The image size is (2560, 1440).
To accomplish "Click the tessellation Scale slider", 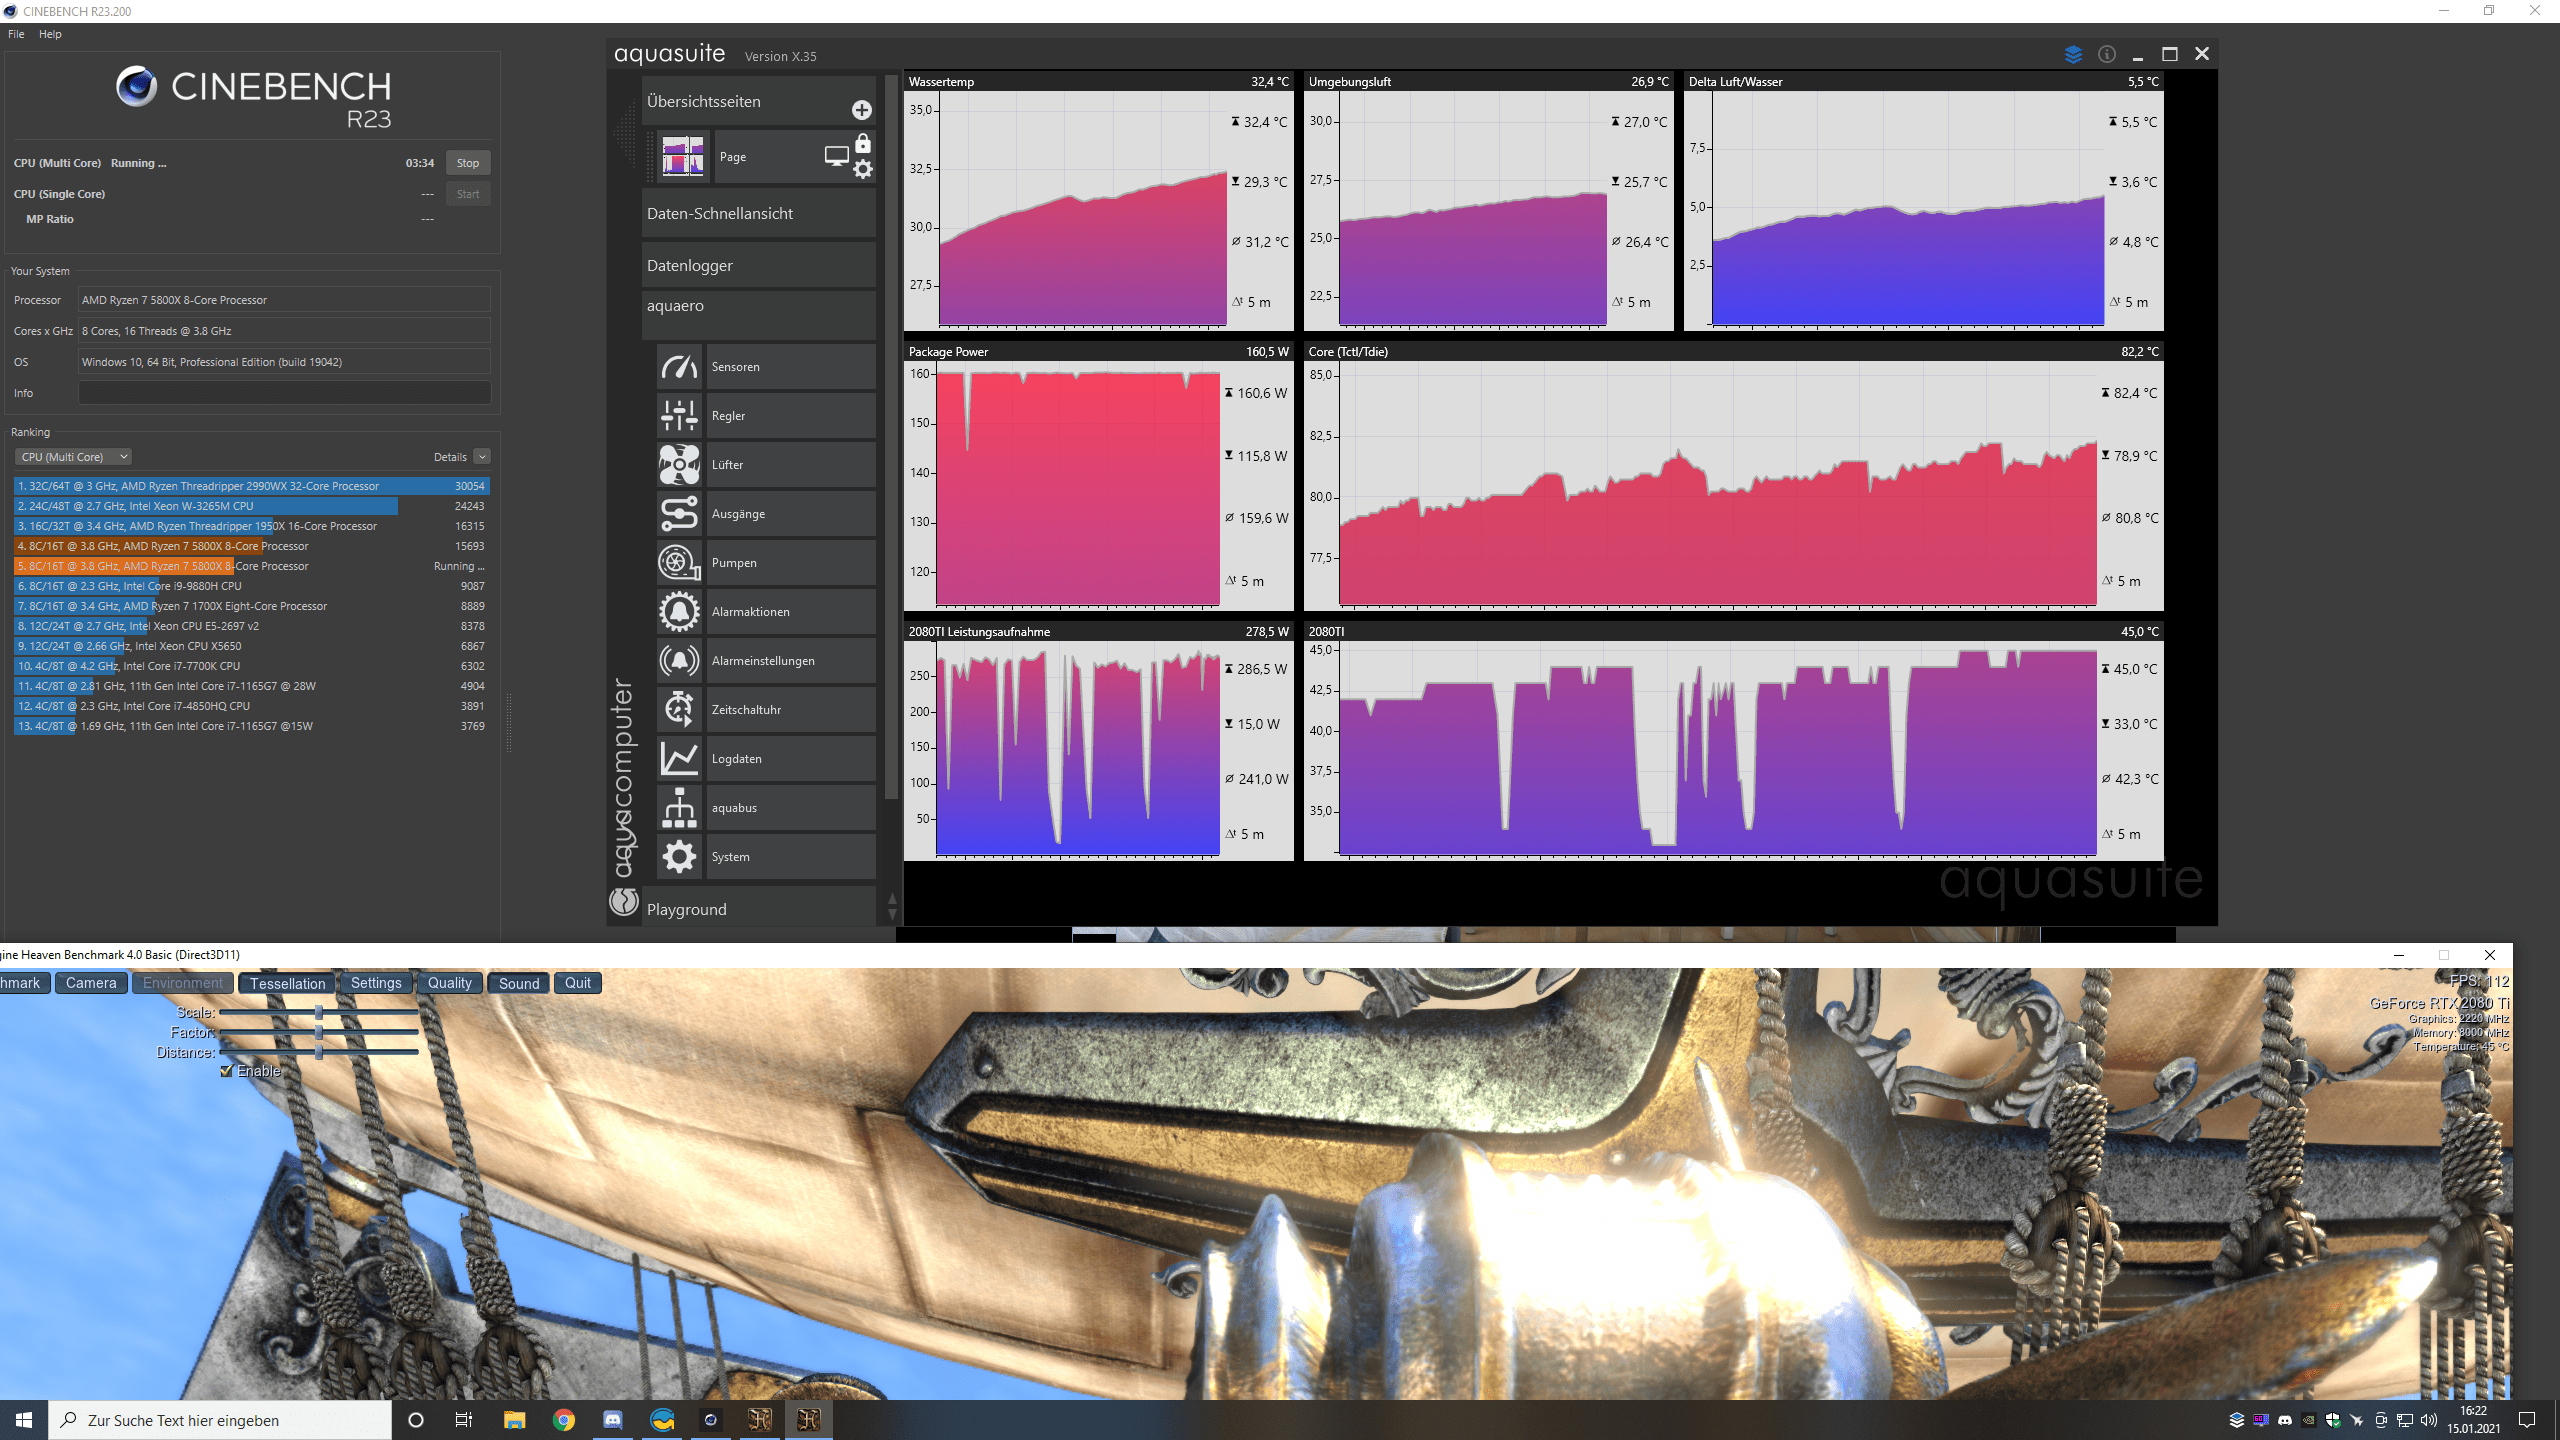I will [319, 1013].
